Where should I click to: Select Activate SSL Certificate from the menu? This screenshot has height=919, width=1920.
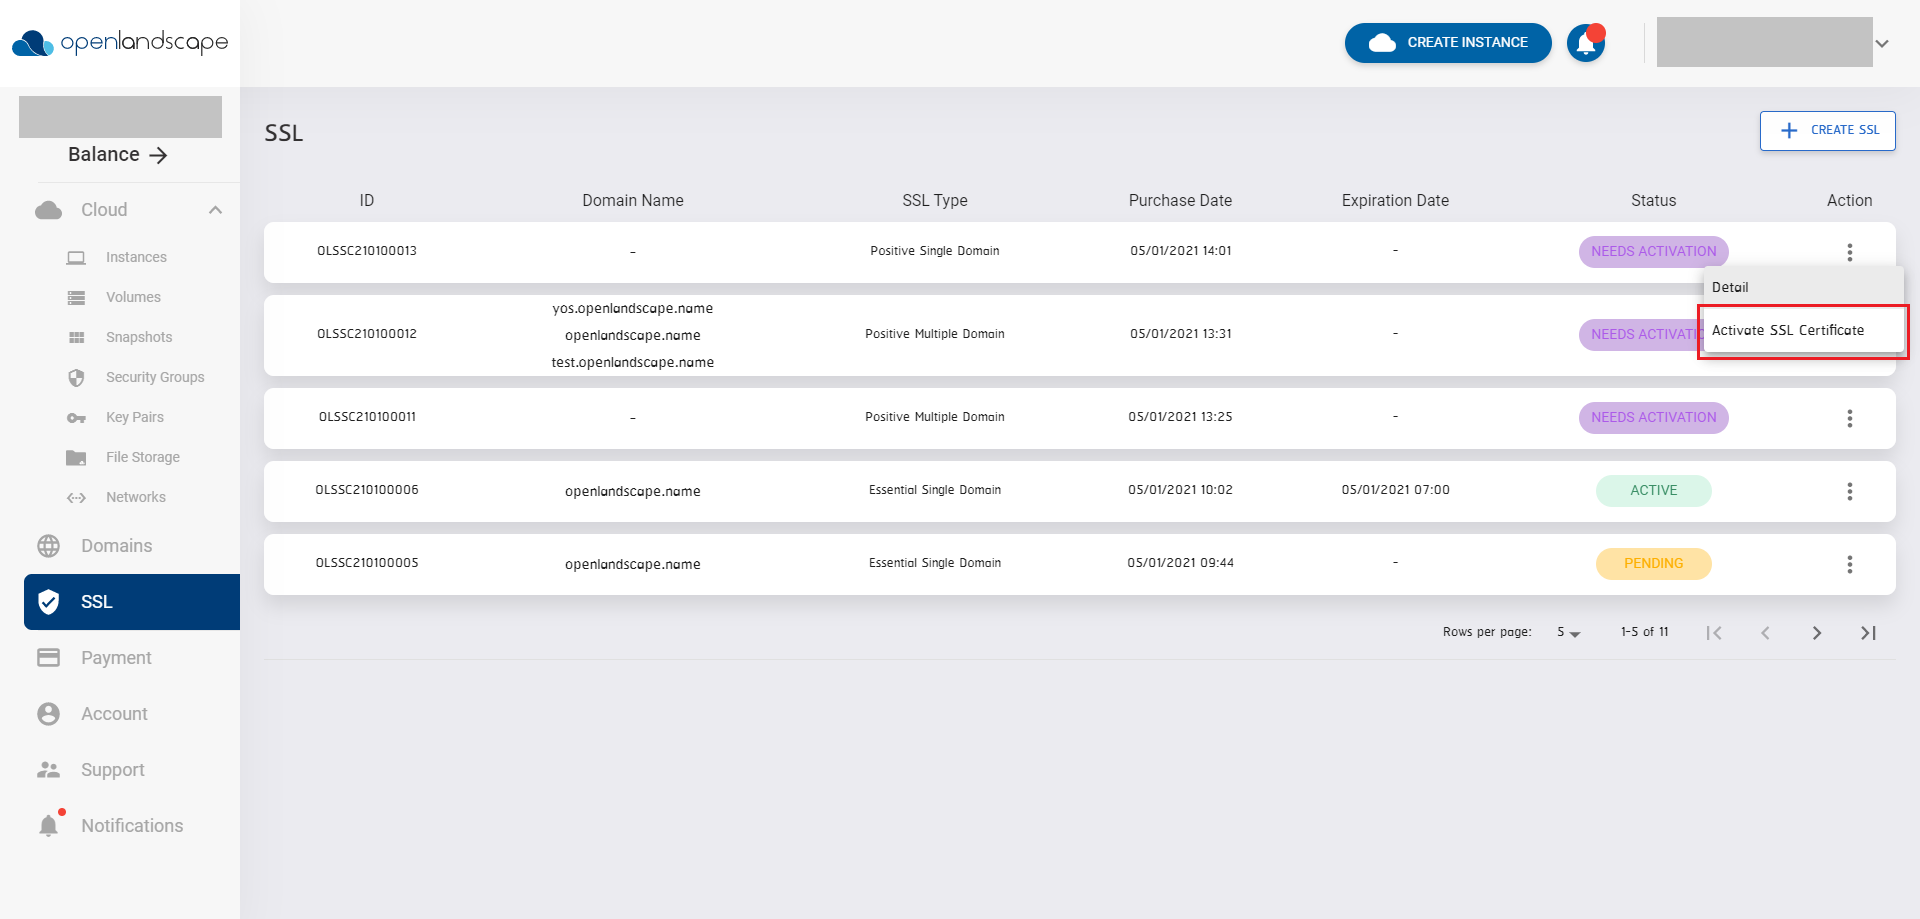point(1789,329)
